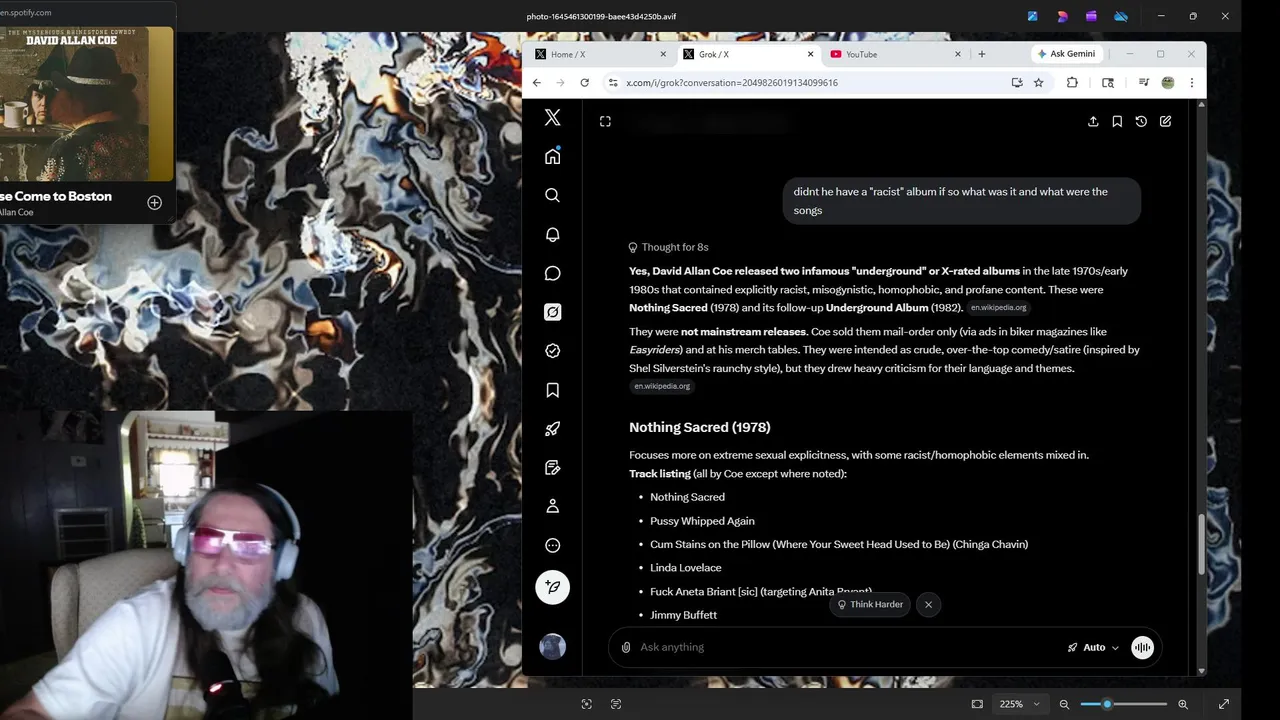The width and height of the screenshot is (1280, 720).
Task: Open site information icon in address bar
Action: point(612,83)
